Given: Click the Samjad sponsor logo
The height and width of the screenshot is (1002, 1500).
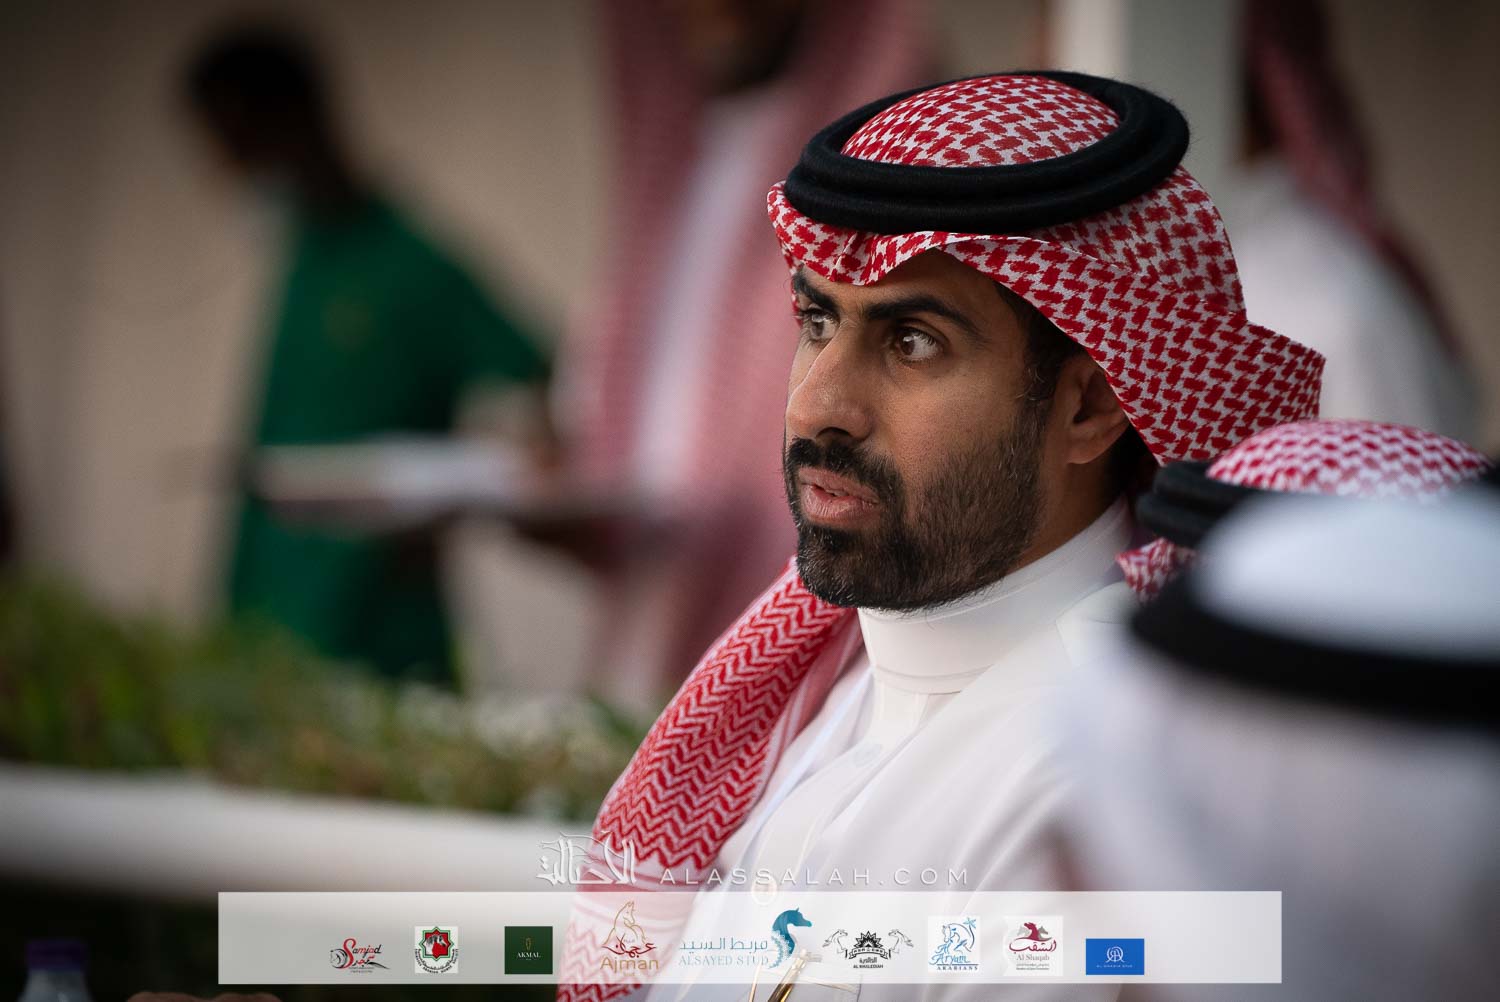Looking at the screenshot, I should point(355,955).
